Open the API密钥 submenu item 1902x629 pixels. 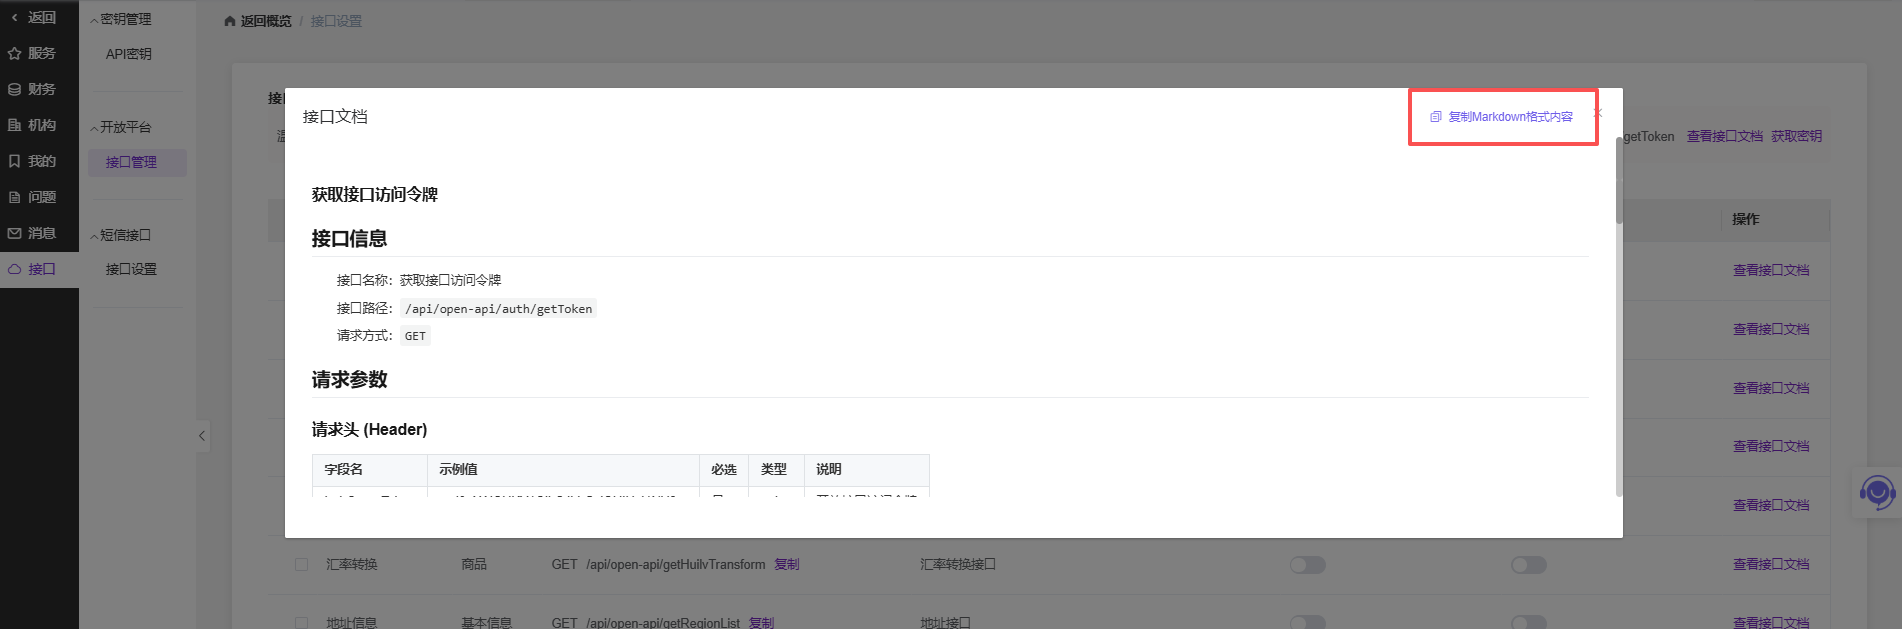pos(129,54)
